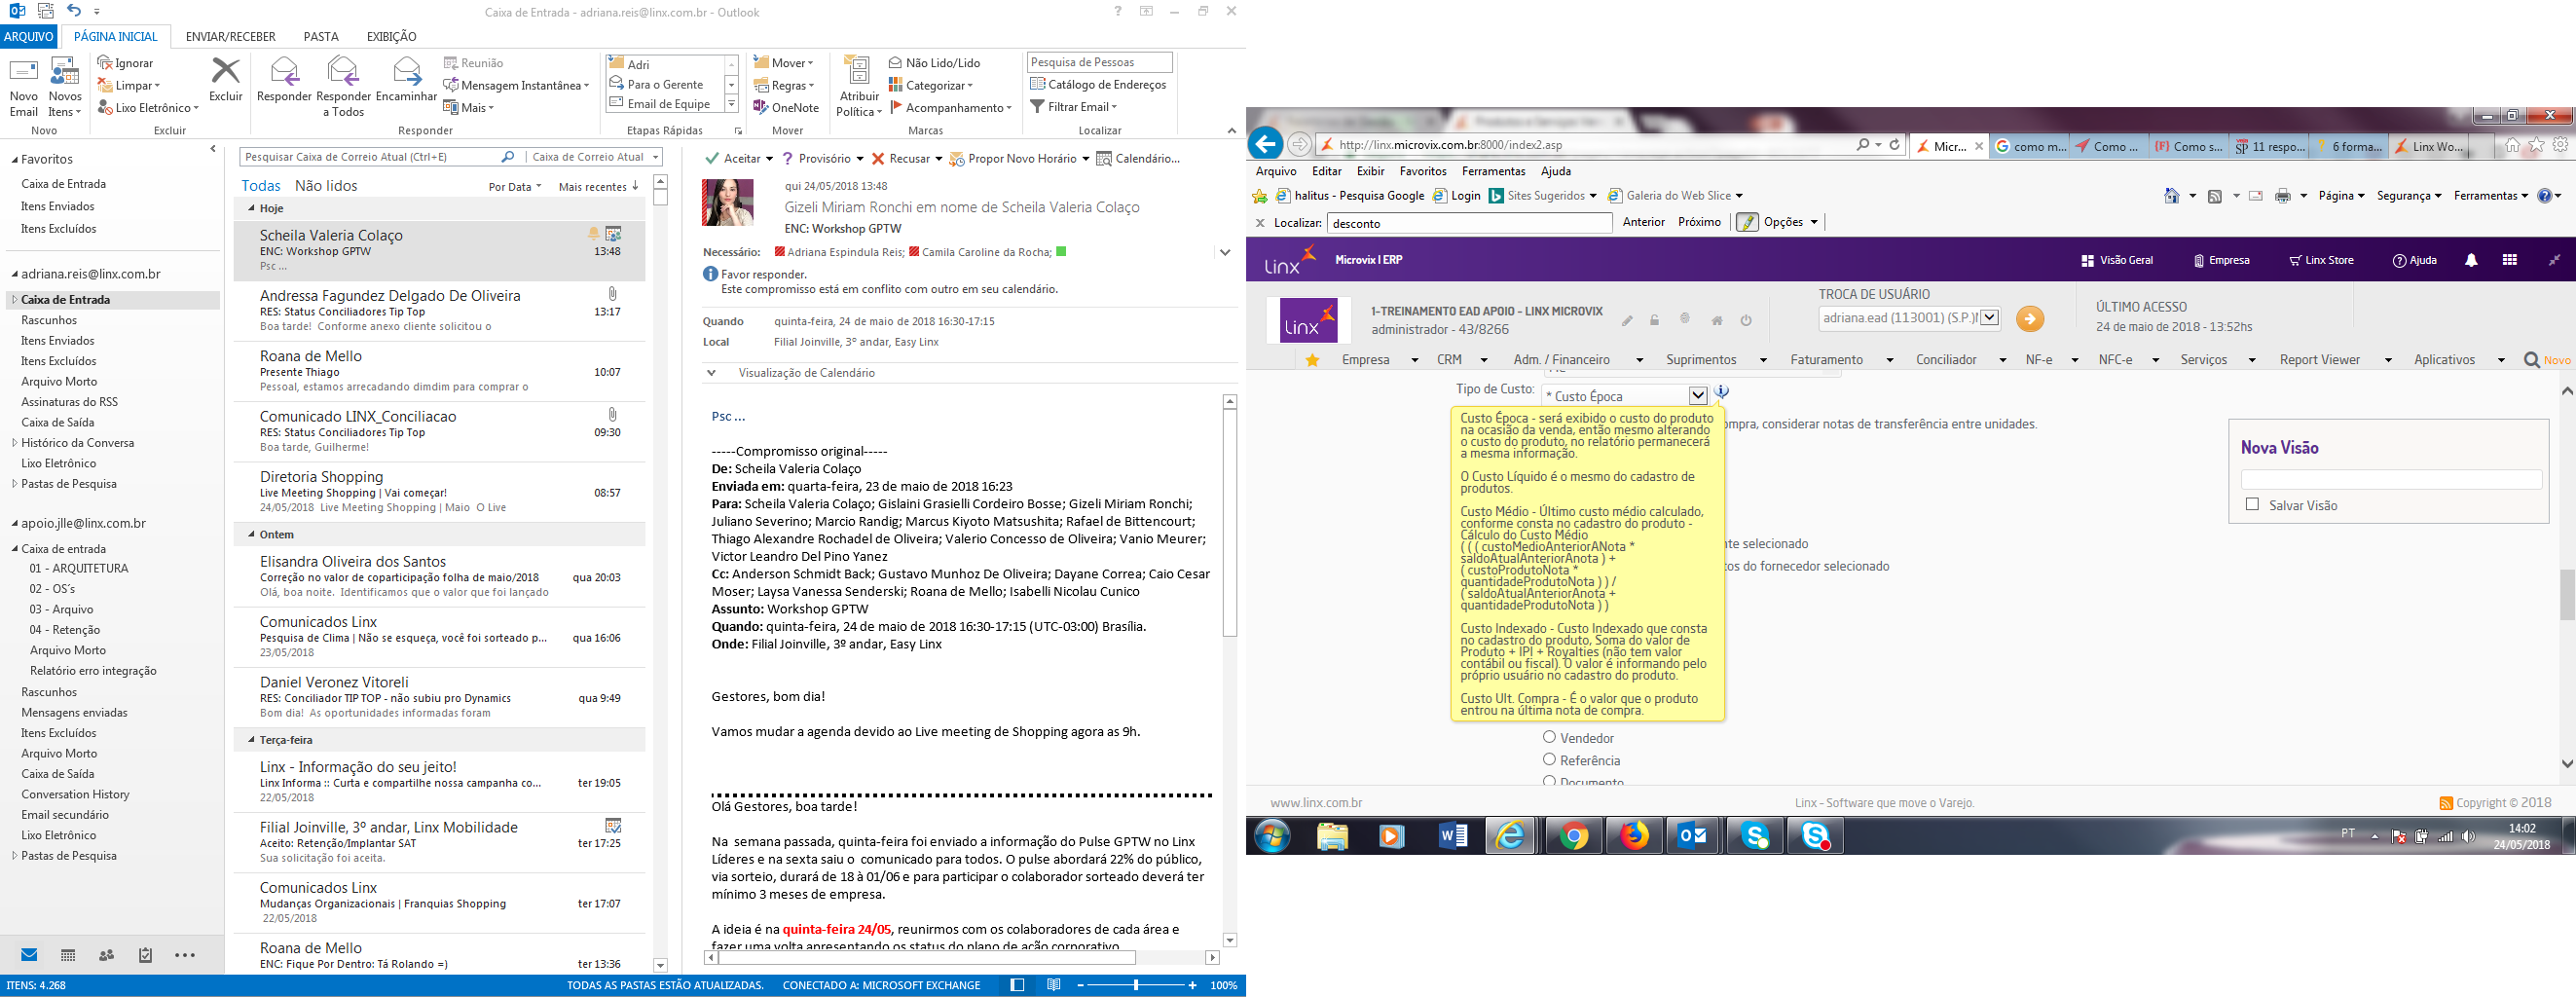Open the Troca de Usuário user dropdown

tap(1990, 318)
